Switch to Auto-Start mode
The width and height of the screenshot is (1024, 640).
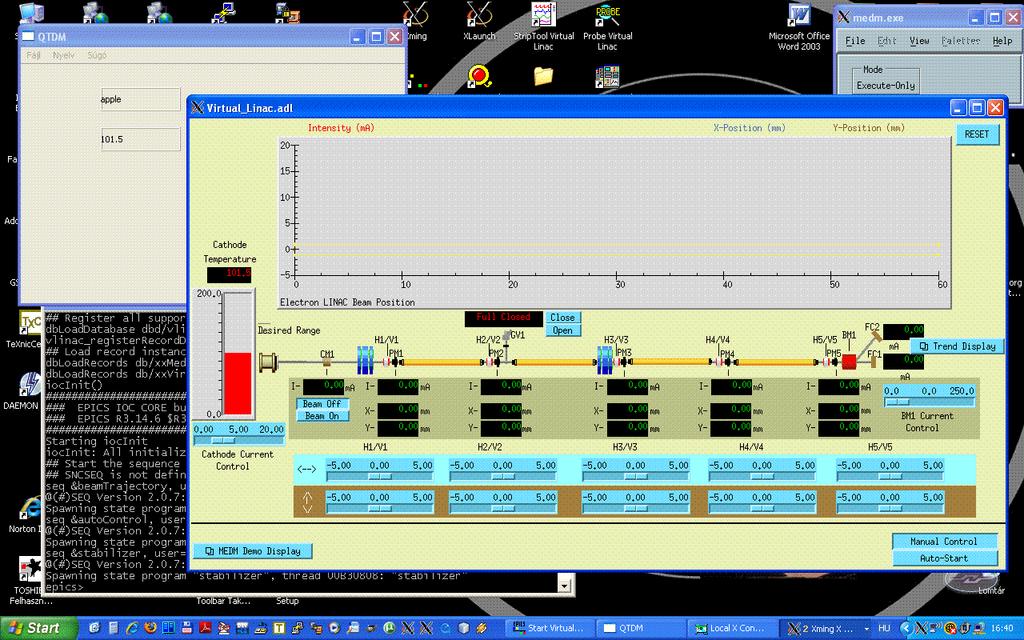coord(944,558)
